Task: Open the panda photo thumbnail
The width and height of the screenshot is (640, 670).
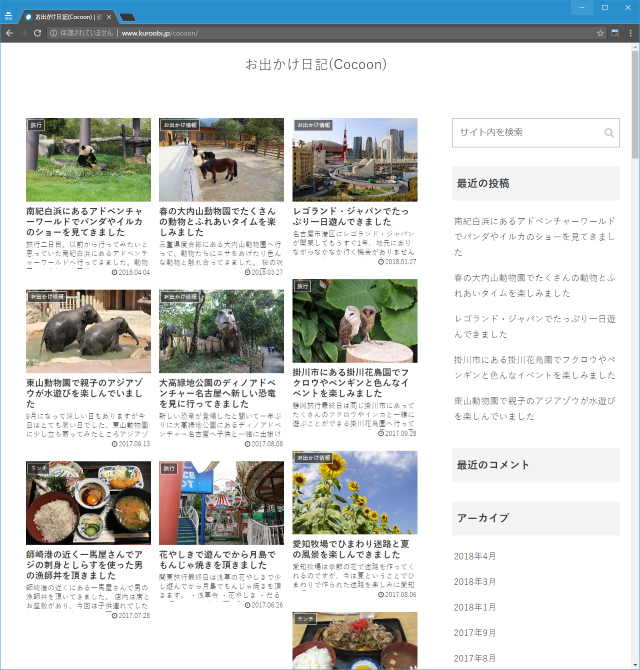Action: (88, 160)
